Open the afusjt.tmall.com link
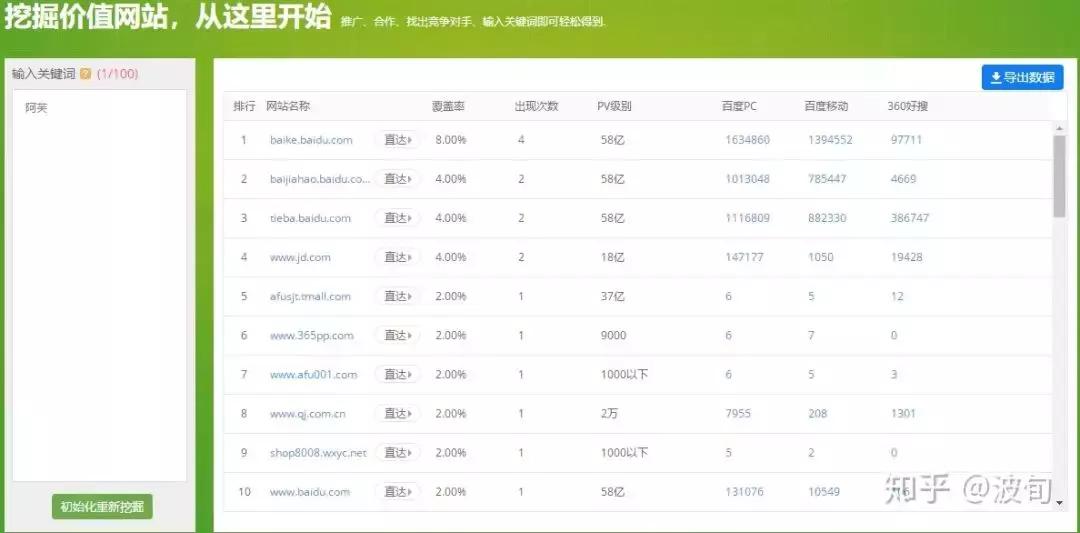1080x533 pixels. point(310,296)
